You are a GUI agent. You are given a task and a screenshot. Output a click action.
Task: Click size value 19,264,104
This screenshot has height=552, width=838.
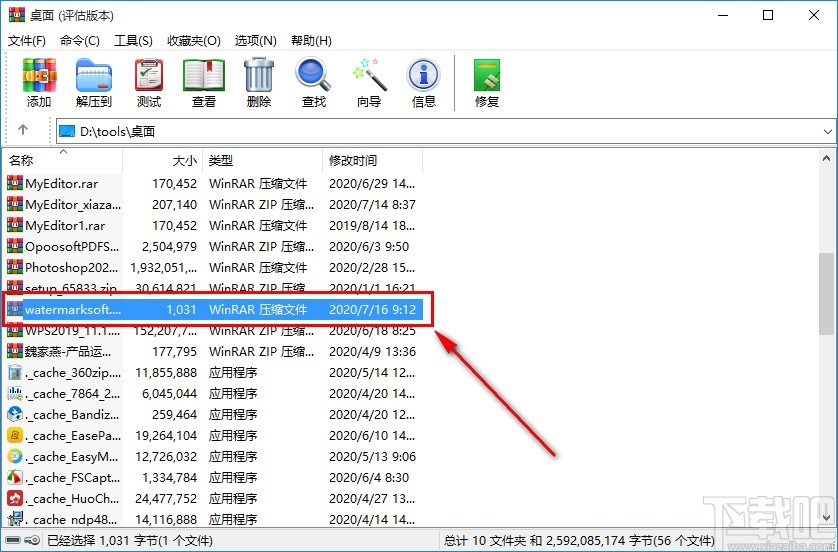click(166, 436)
